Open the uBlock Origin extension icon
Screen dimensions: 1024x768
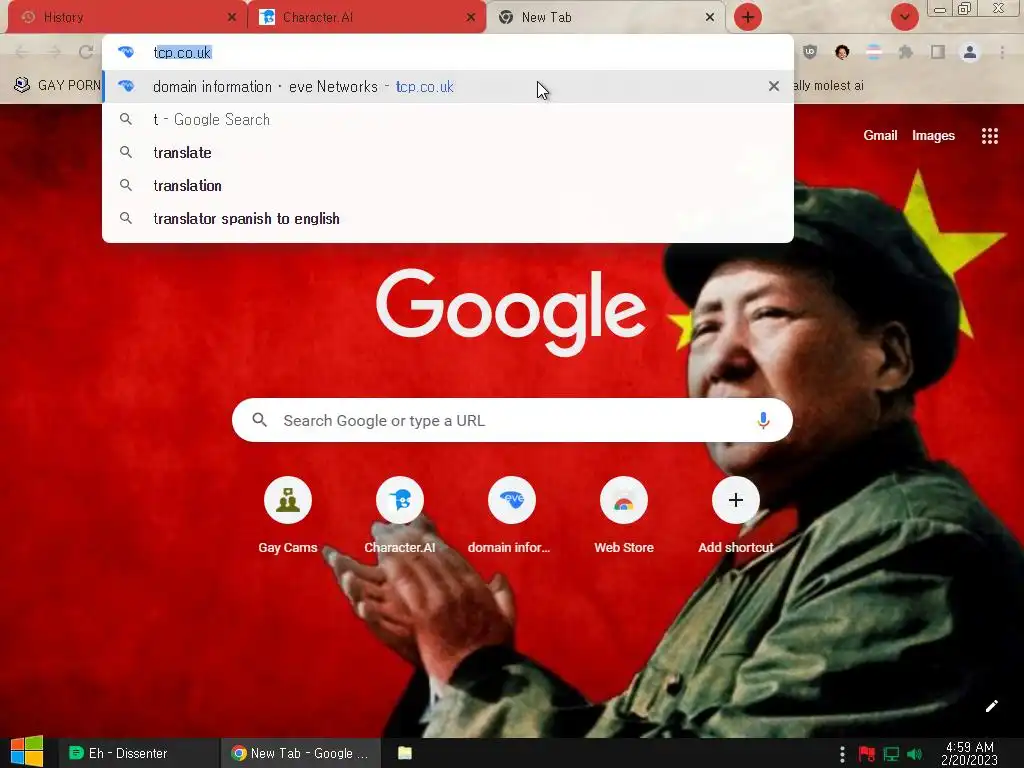(810, 52)
